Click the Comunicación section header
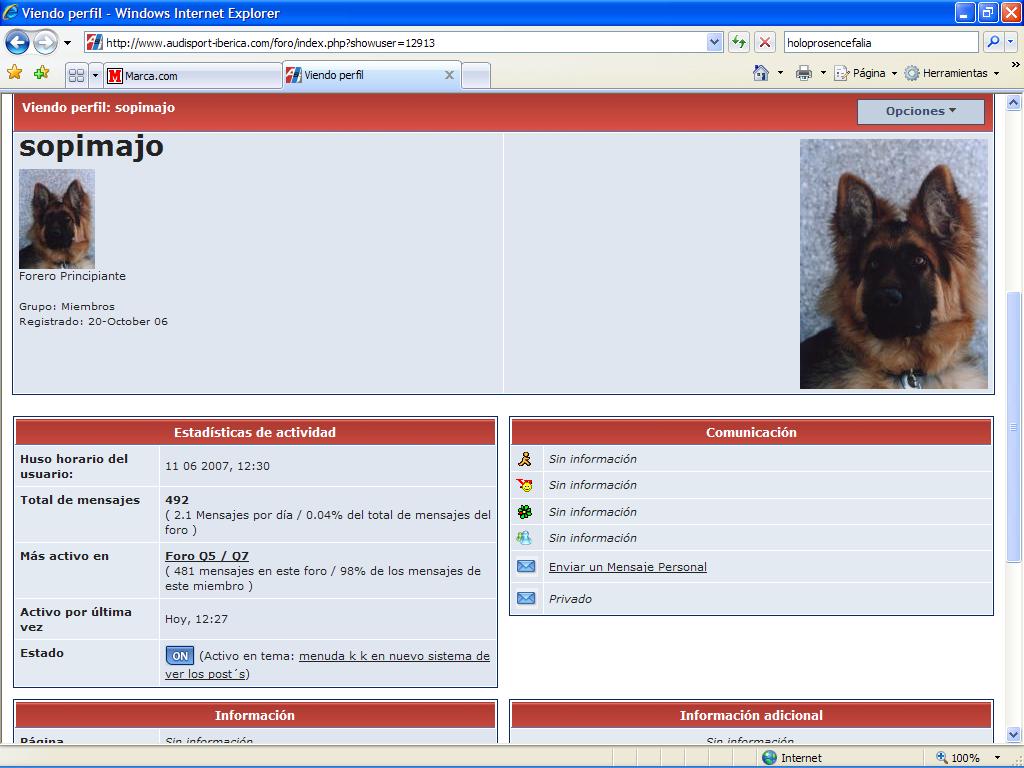Viewport: 1024px width, 768px height. tap(751, 432)
